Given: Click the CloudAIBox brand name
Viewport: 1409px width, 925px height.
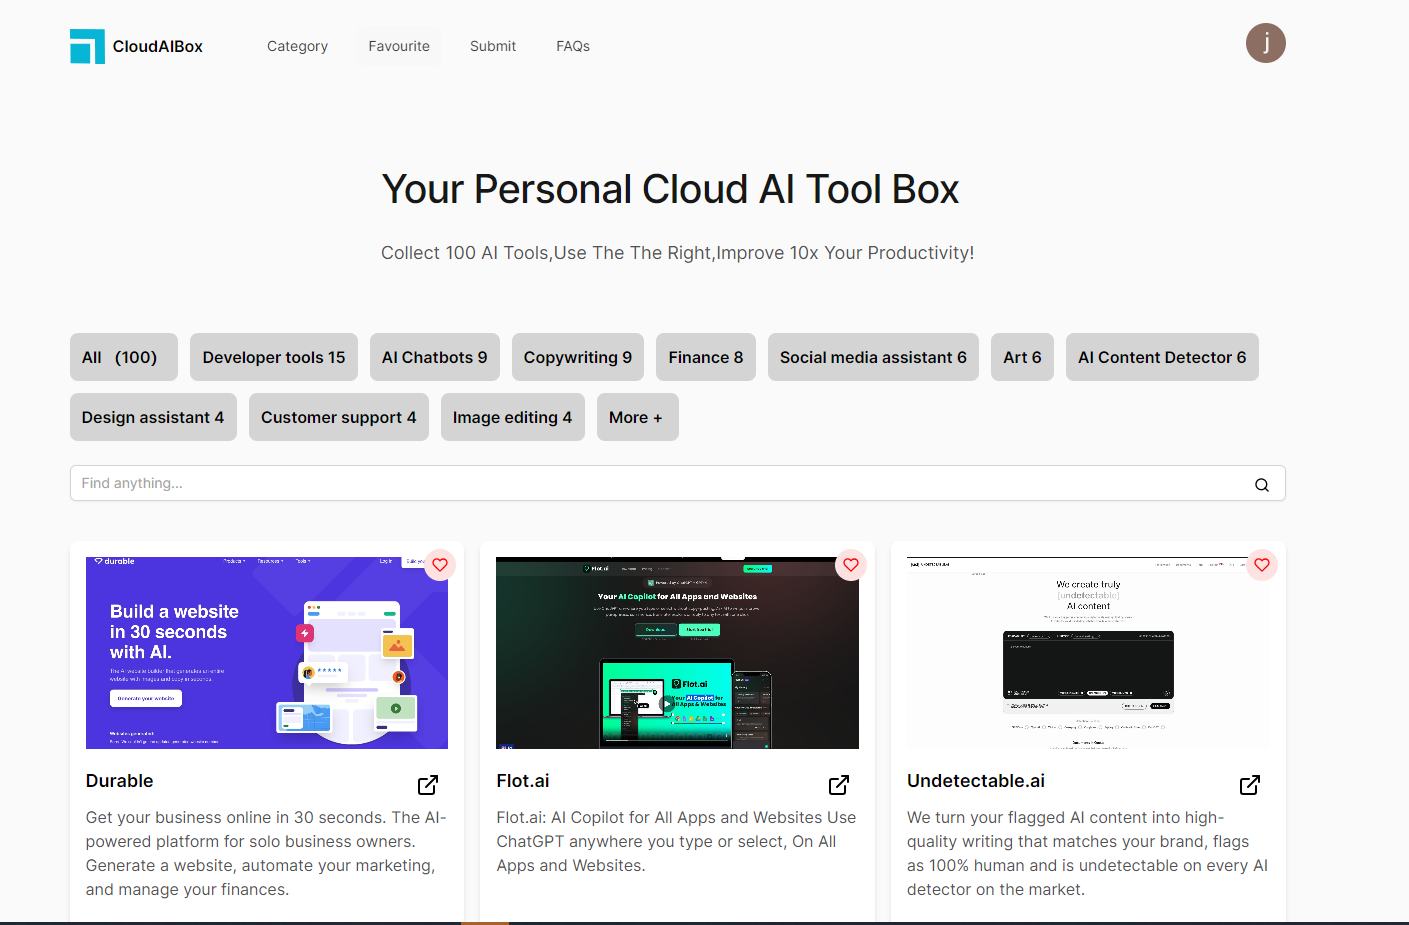Looking at the screenshot, I should (x=158, y=46).
